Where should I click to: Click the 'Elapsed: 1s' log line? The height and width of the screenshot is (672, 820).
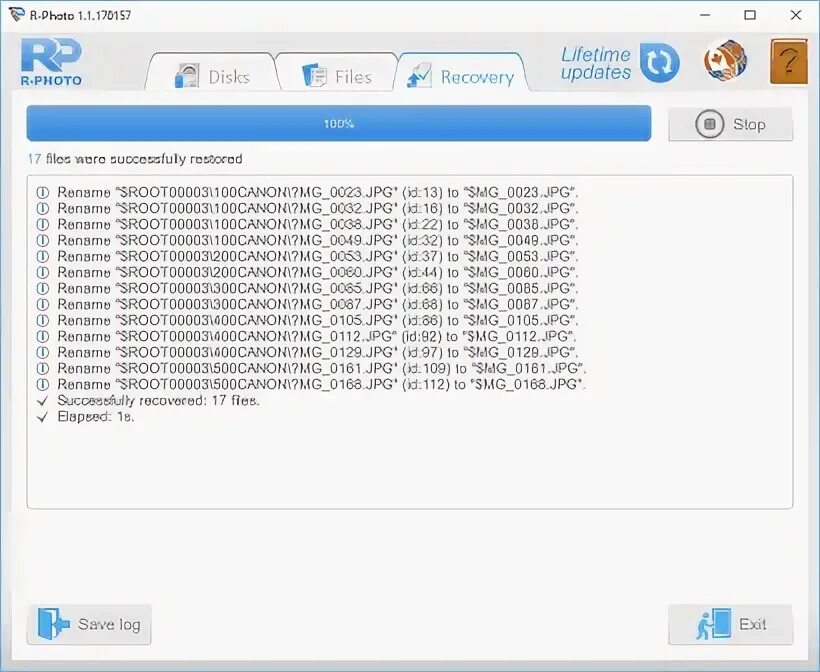pos(96,417)
